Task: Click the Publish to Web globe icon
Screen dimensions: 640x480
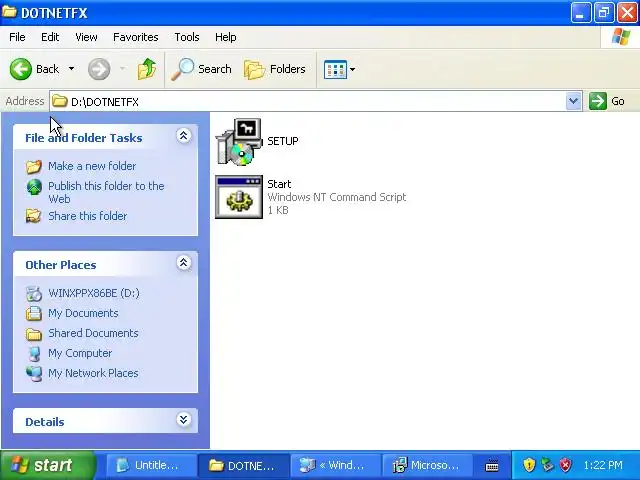Action: pyautogui.click(x=34, y=187)
